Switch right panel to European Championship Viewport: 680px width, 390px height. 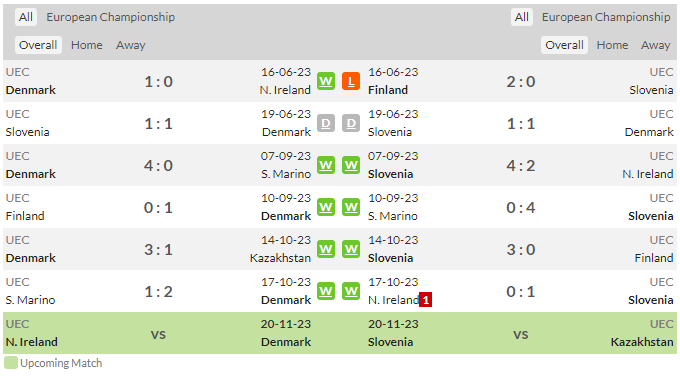tap(606, 17)
